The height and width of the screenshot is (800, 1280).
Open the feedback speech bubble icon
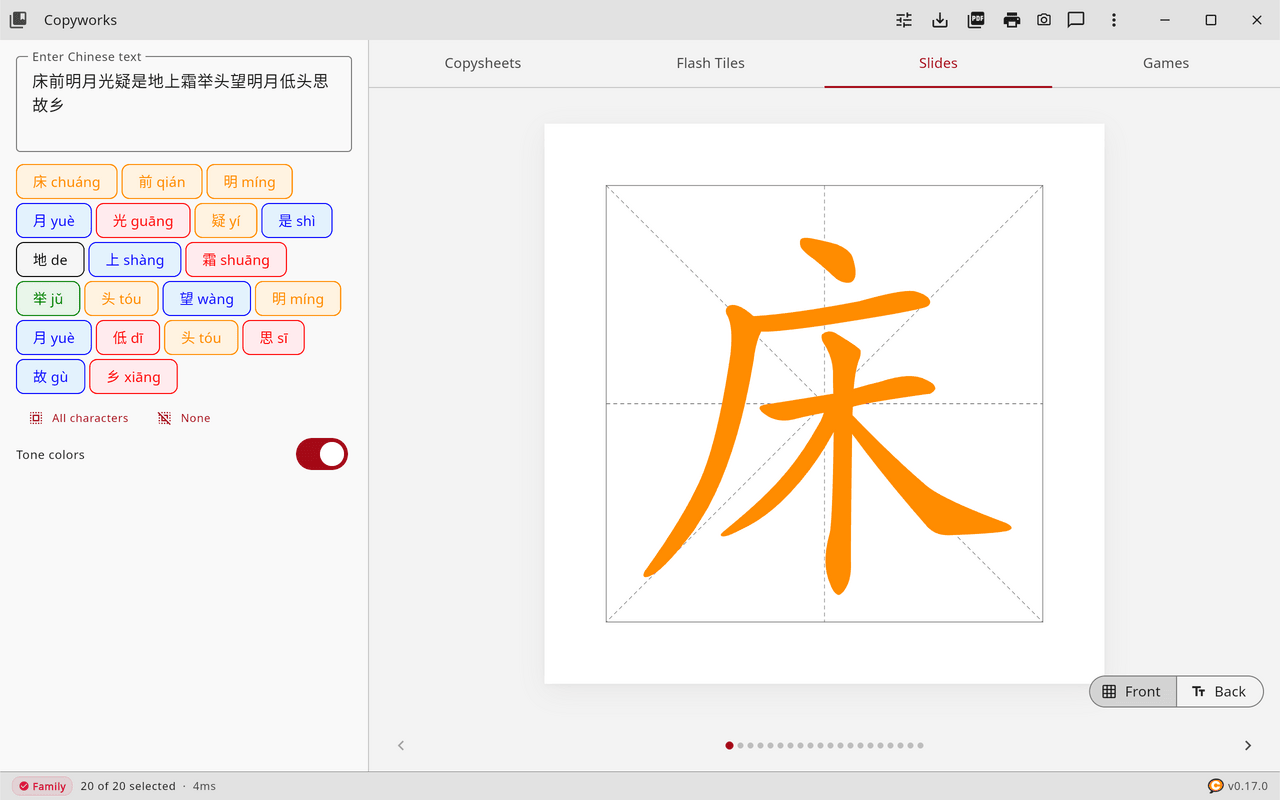[x=1076, y=20]
